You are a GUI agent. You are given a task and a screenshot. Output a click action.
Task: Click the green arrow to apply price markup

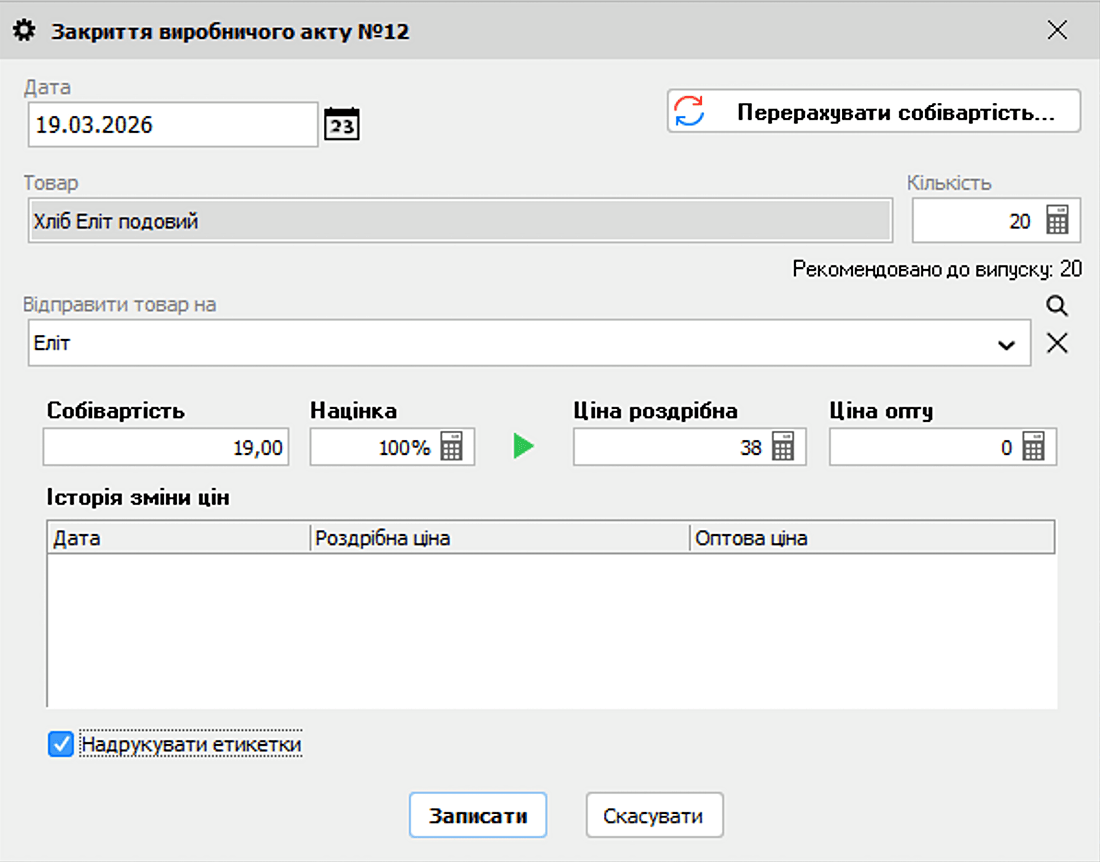coord(522,446)
